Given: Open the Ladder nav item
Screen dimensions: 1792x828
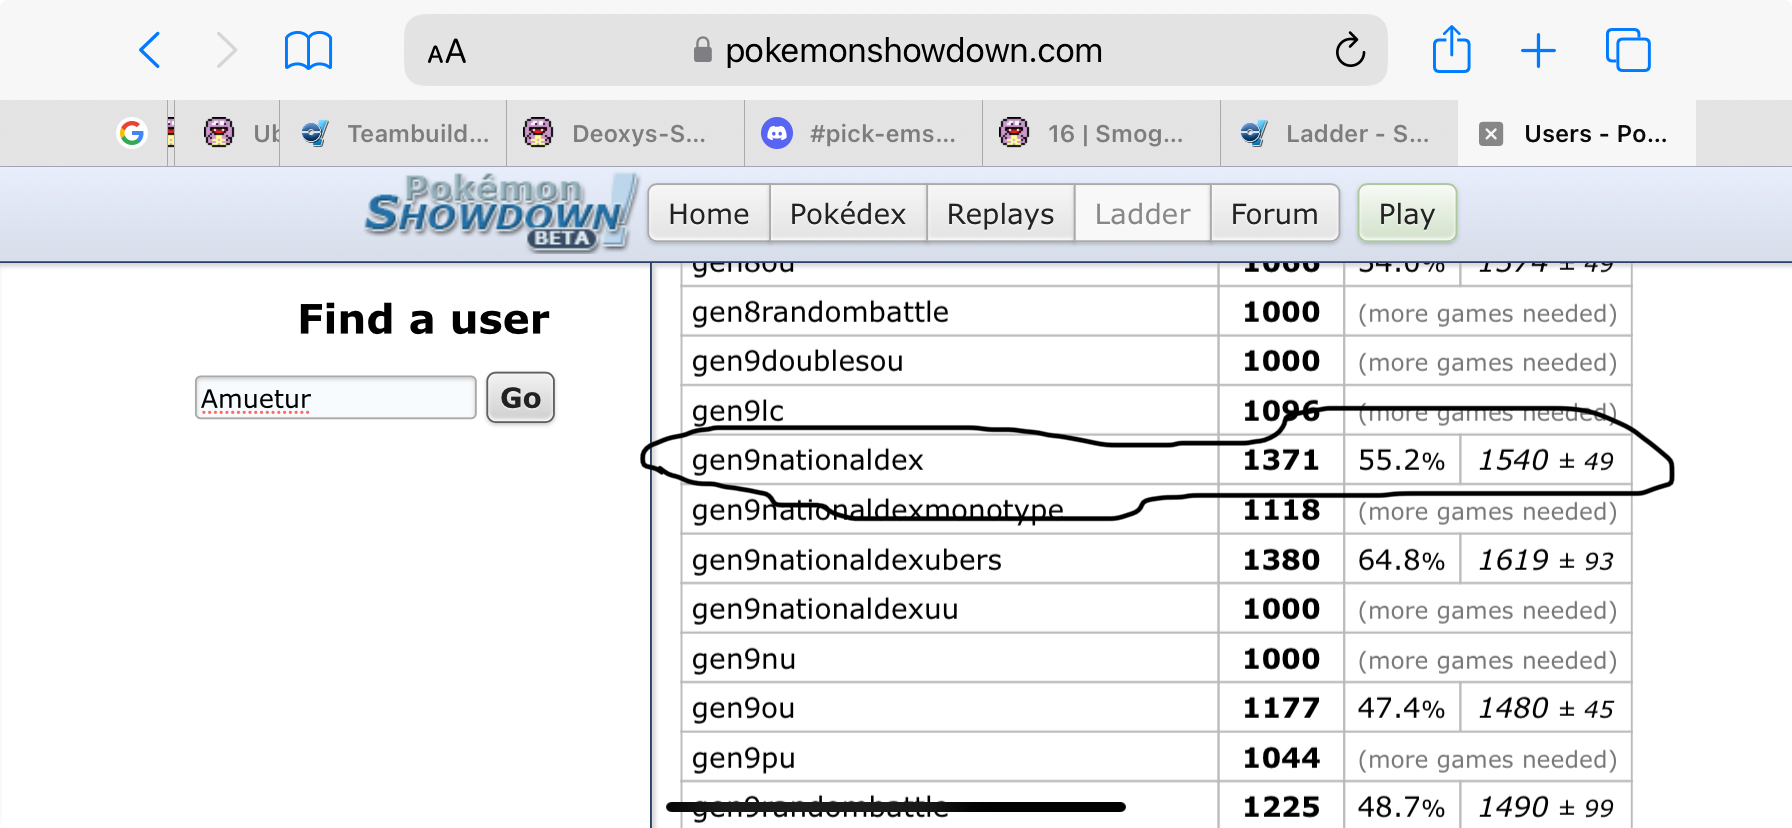Looking at the screenshot, I should (x=1143, y=213).
